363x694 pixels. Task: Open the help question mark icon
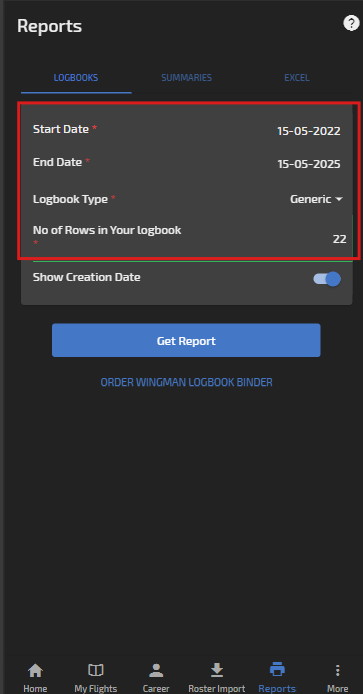point(351,23)
